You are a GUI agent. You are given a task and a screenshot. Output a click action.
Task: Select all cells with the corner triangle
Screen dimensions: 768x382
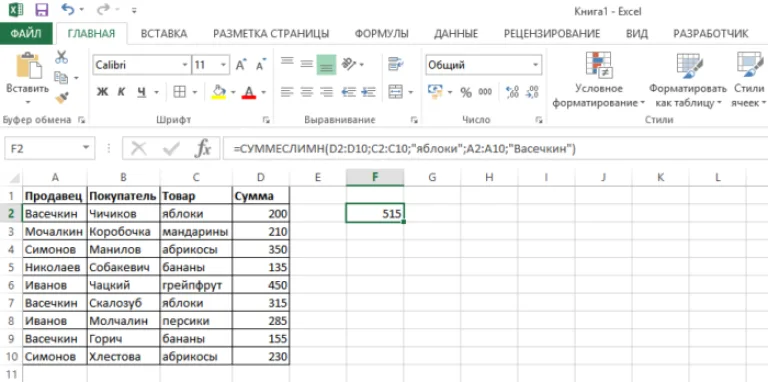[x=15, y=178]
